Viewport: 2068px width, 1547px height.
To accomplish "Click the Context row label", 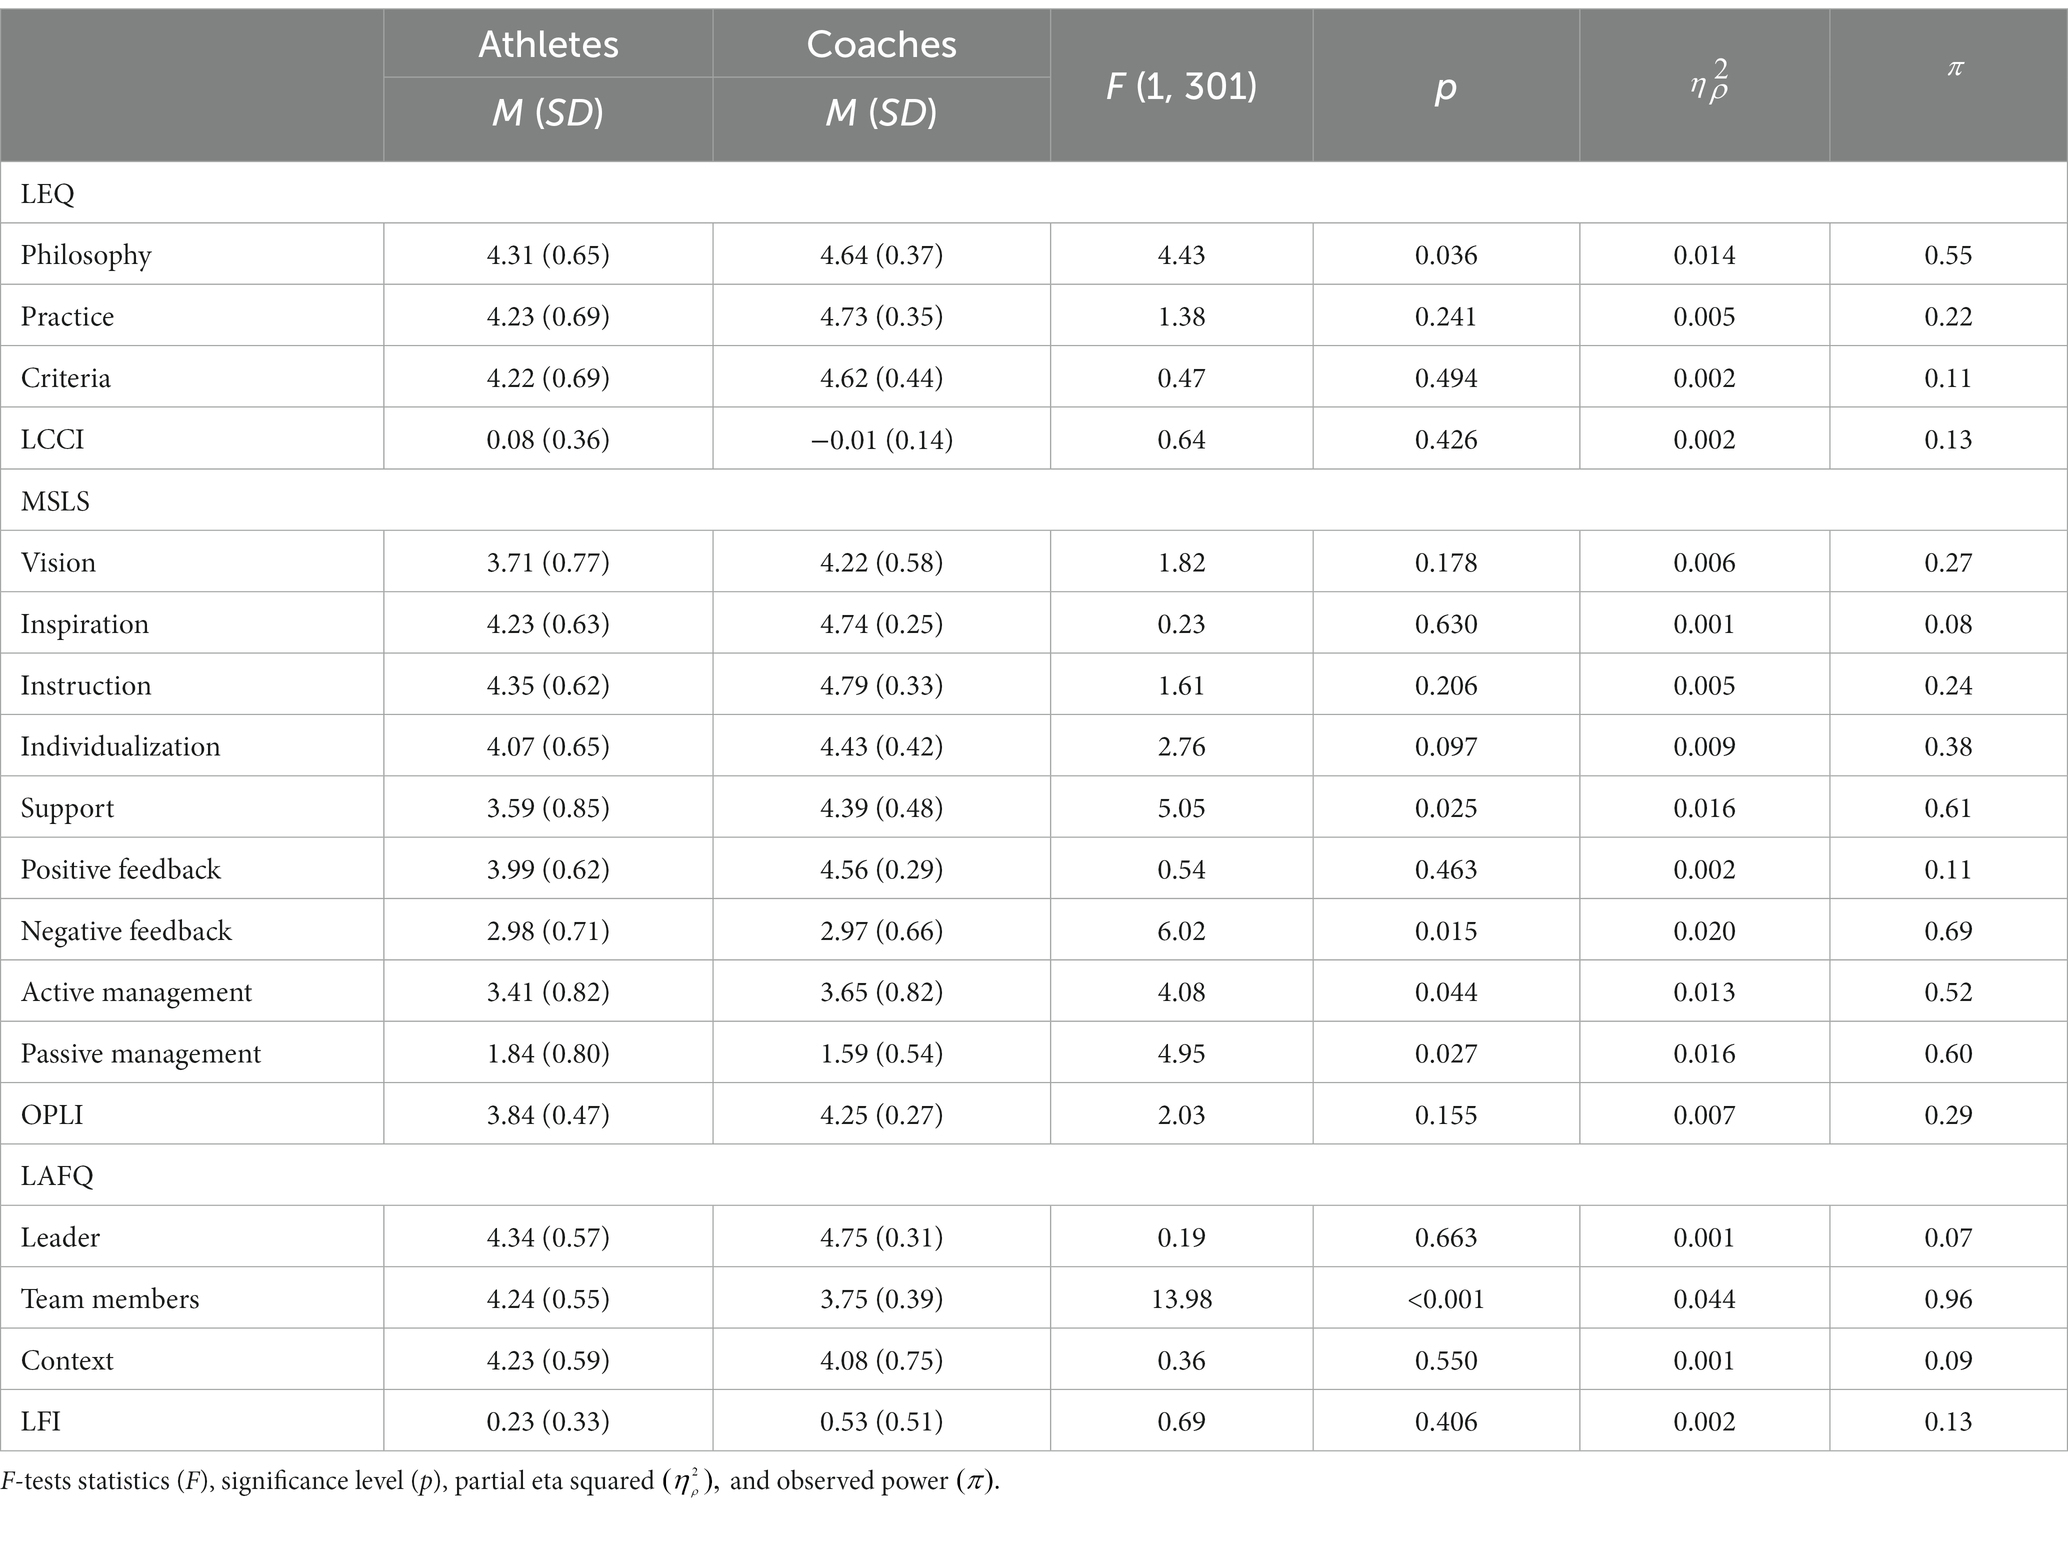I will click(x=67, y=1360).
